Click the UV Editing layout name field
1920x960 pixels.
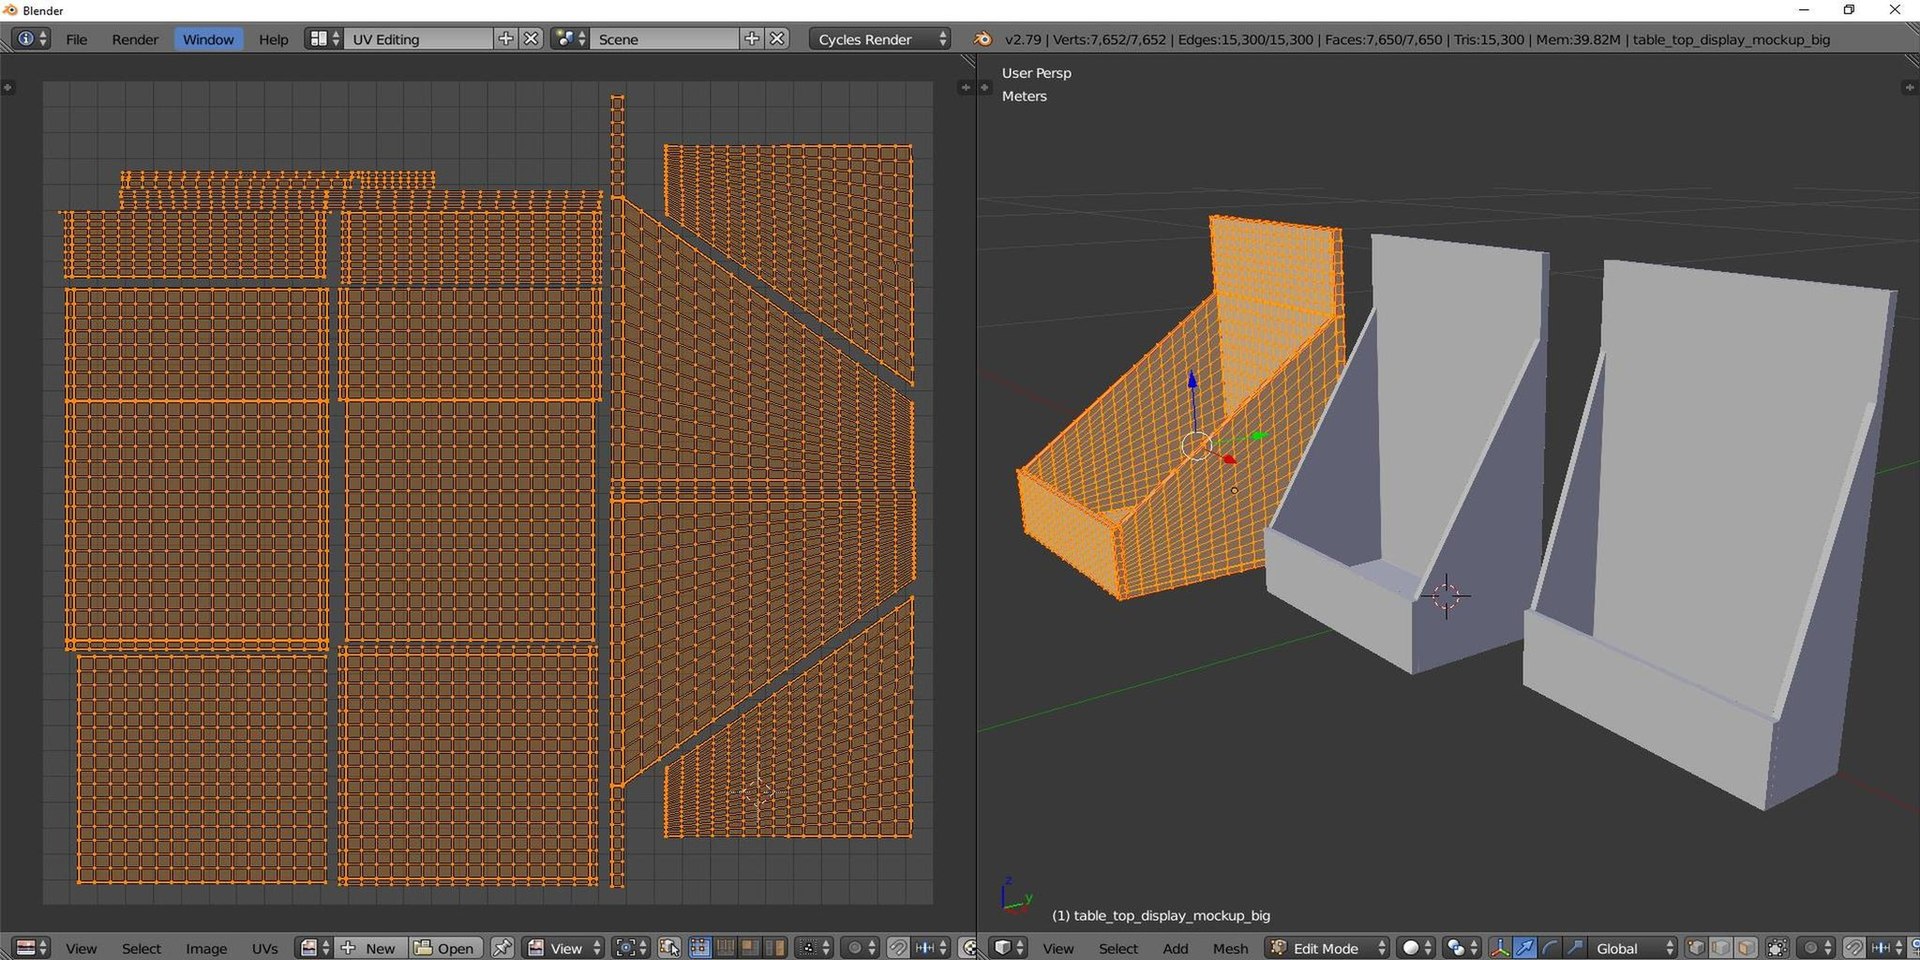[x=418, y=39]
